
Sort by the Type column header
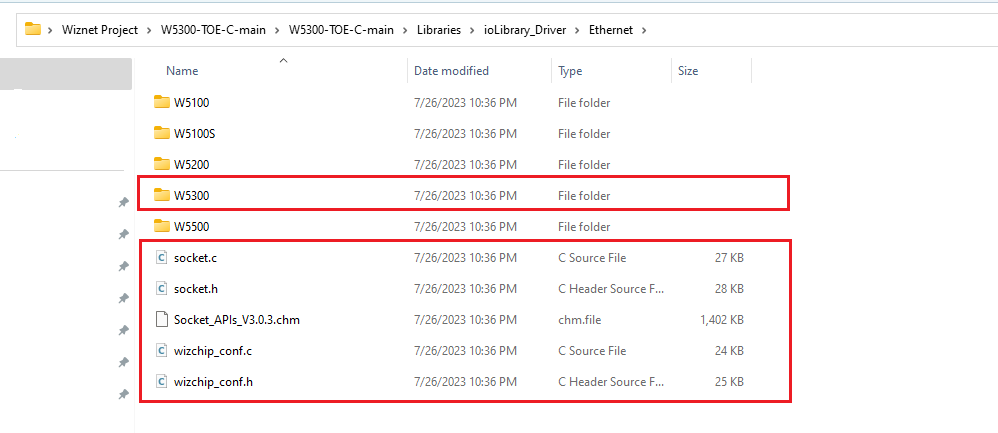coord(570,71)
